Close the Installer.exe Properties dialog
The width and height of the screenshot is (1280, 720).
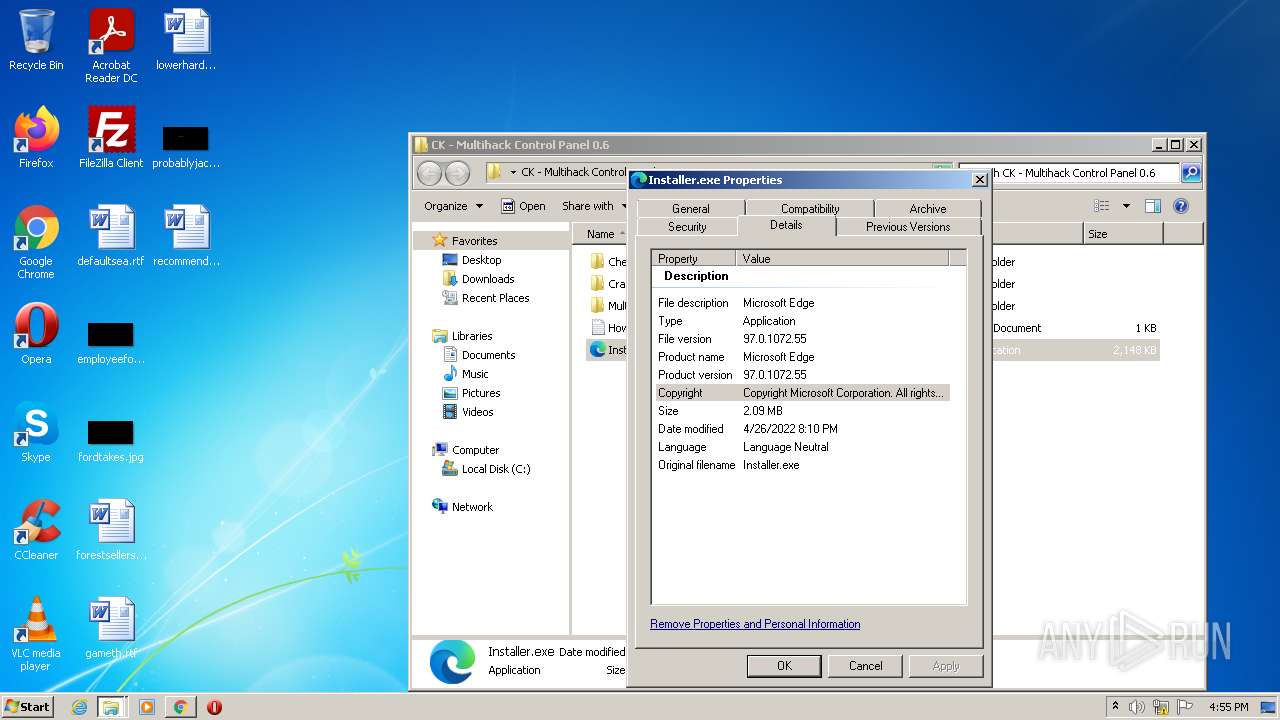(979, 180)
